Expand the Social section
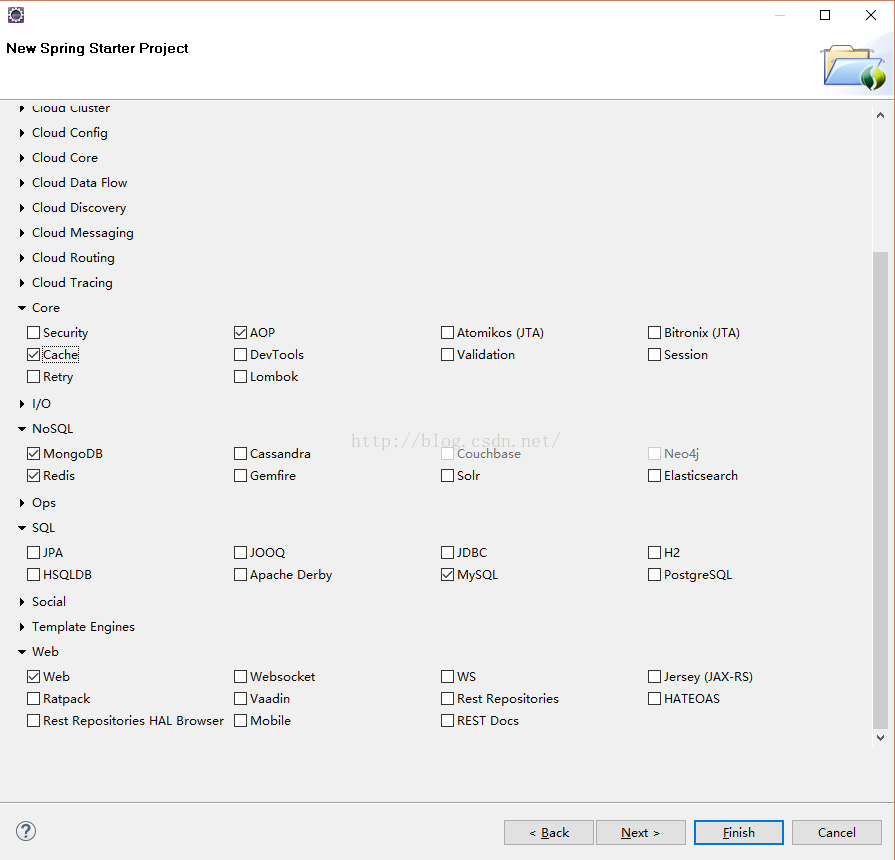Viewport: 895px width, 860px height. point(22,601)
